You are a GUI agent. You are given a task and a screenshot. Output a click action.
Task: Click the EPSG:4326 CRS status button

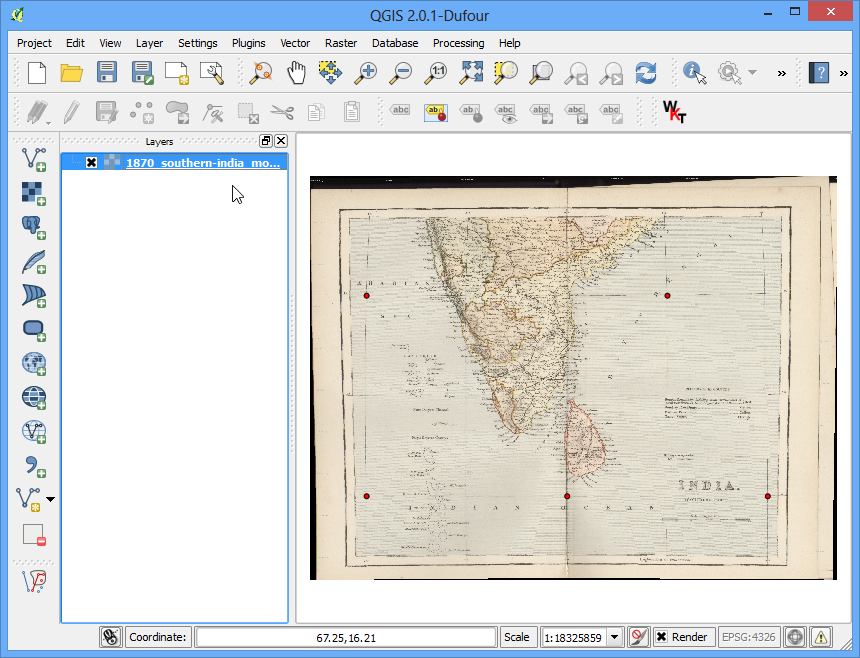[749, 637]
